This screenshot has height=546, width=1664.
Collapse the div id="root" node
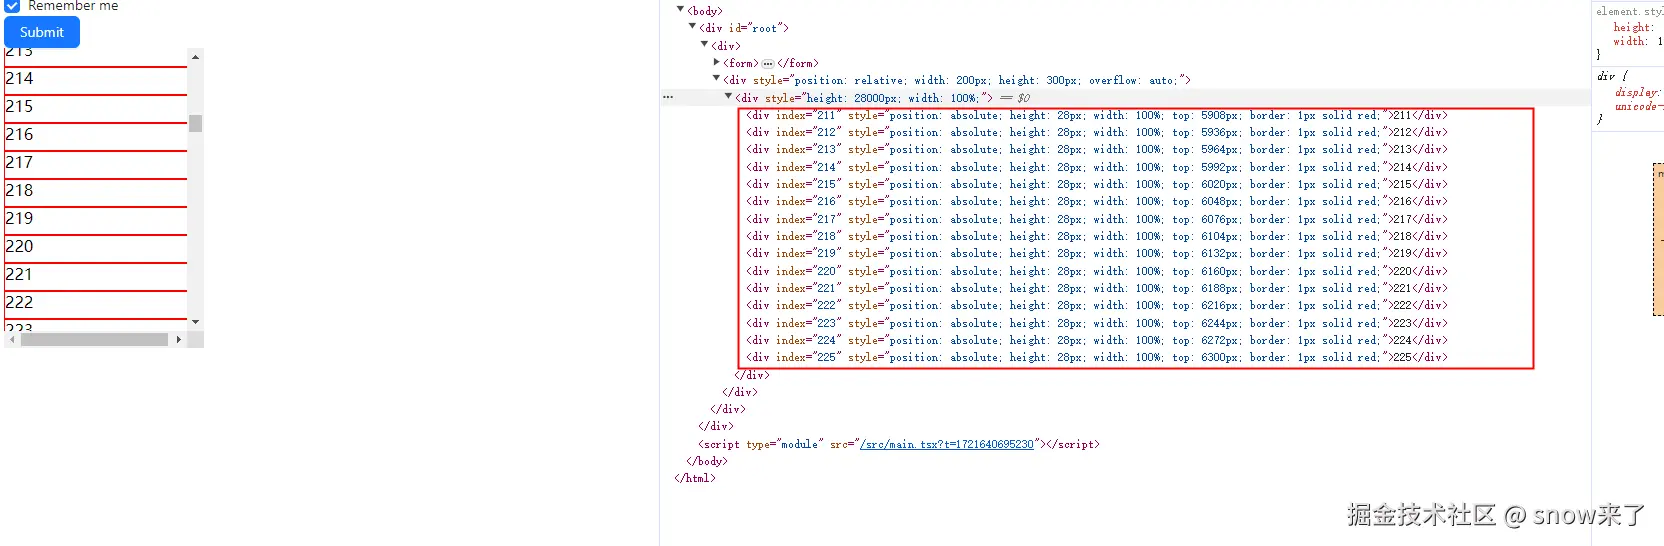(692, 27)
